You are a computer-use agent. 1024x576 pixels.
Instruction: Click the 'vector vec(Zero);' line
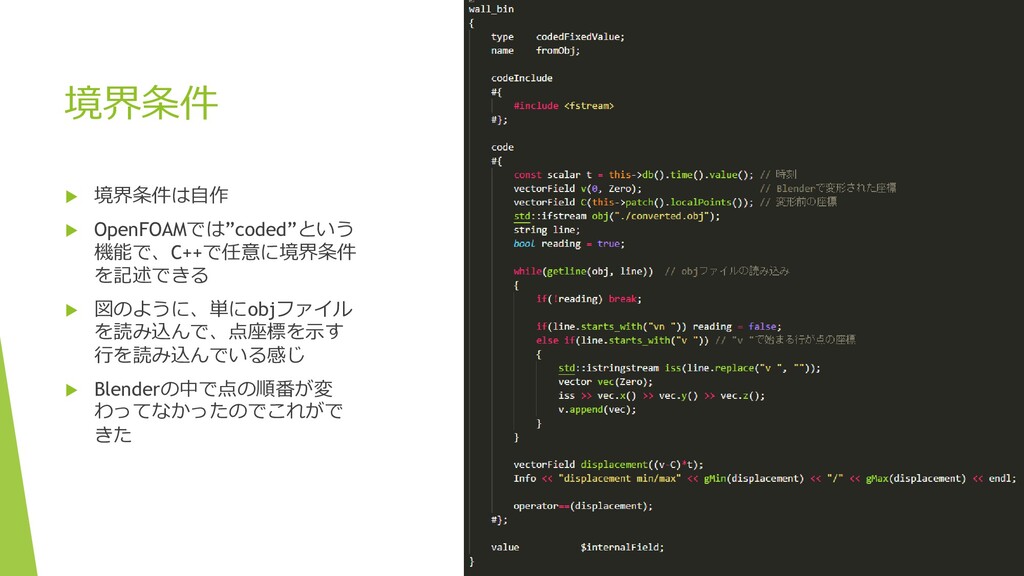[605, 382]
